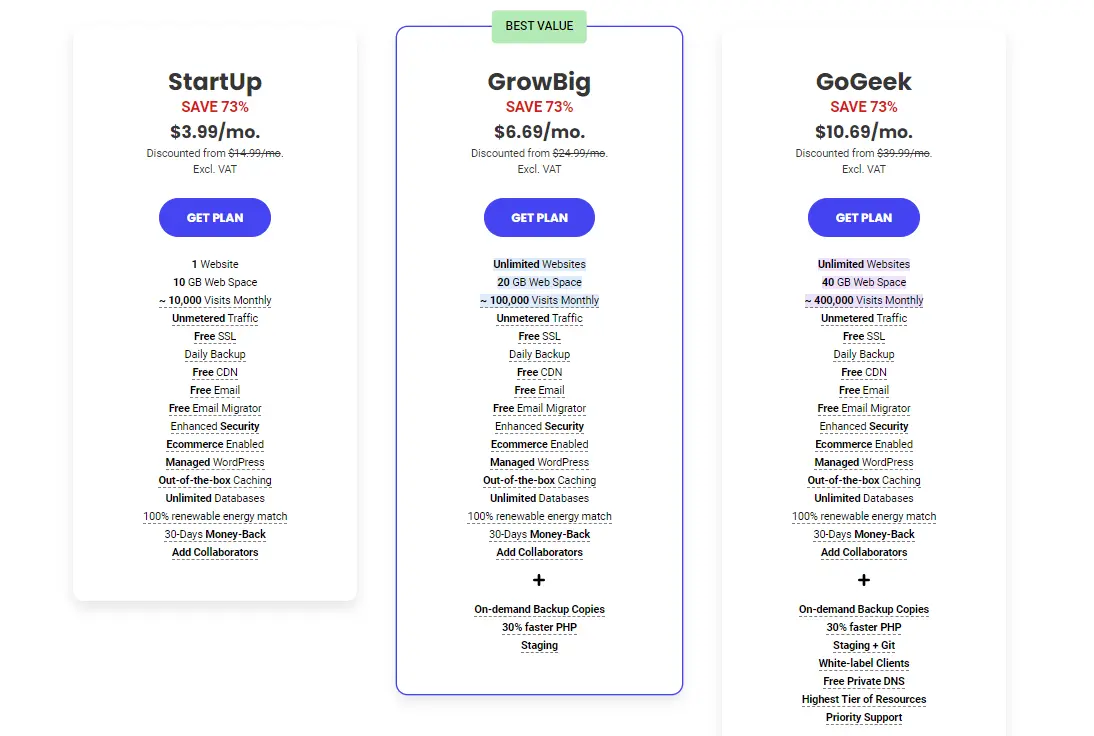
Task: Click Managed WordPress under GrowBig
Action: [x=539, y=462]
